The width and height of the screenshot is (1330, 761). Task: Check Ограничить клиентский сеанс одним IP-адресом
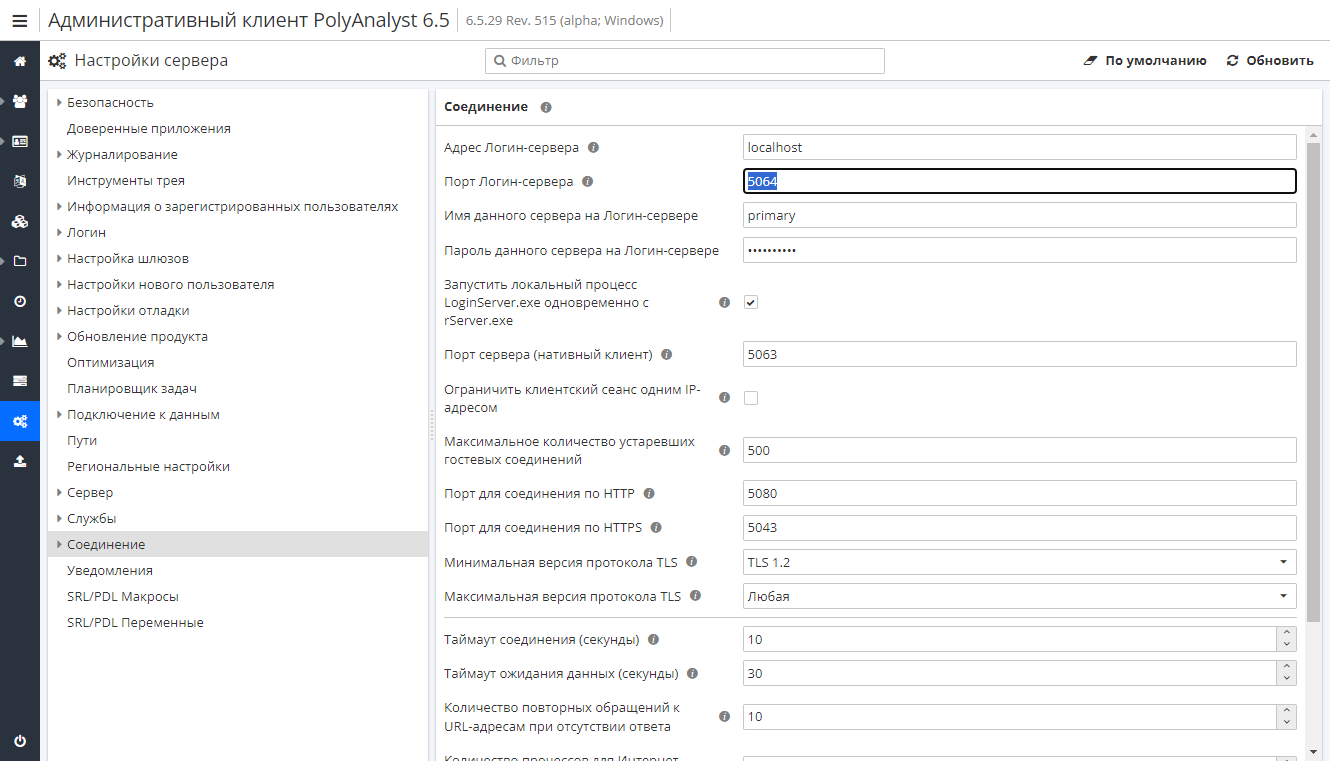pos(751,398)
